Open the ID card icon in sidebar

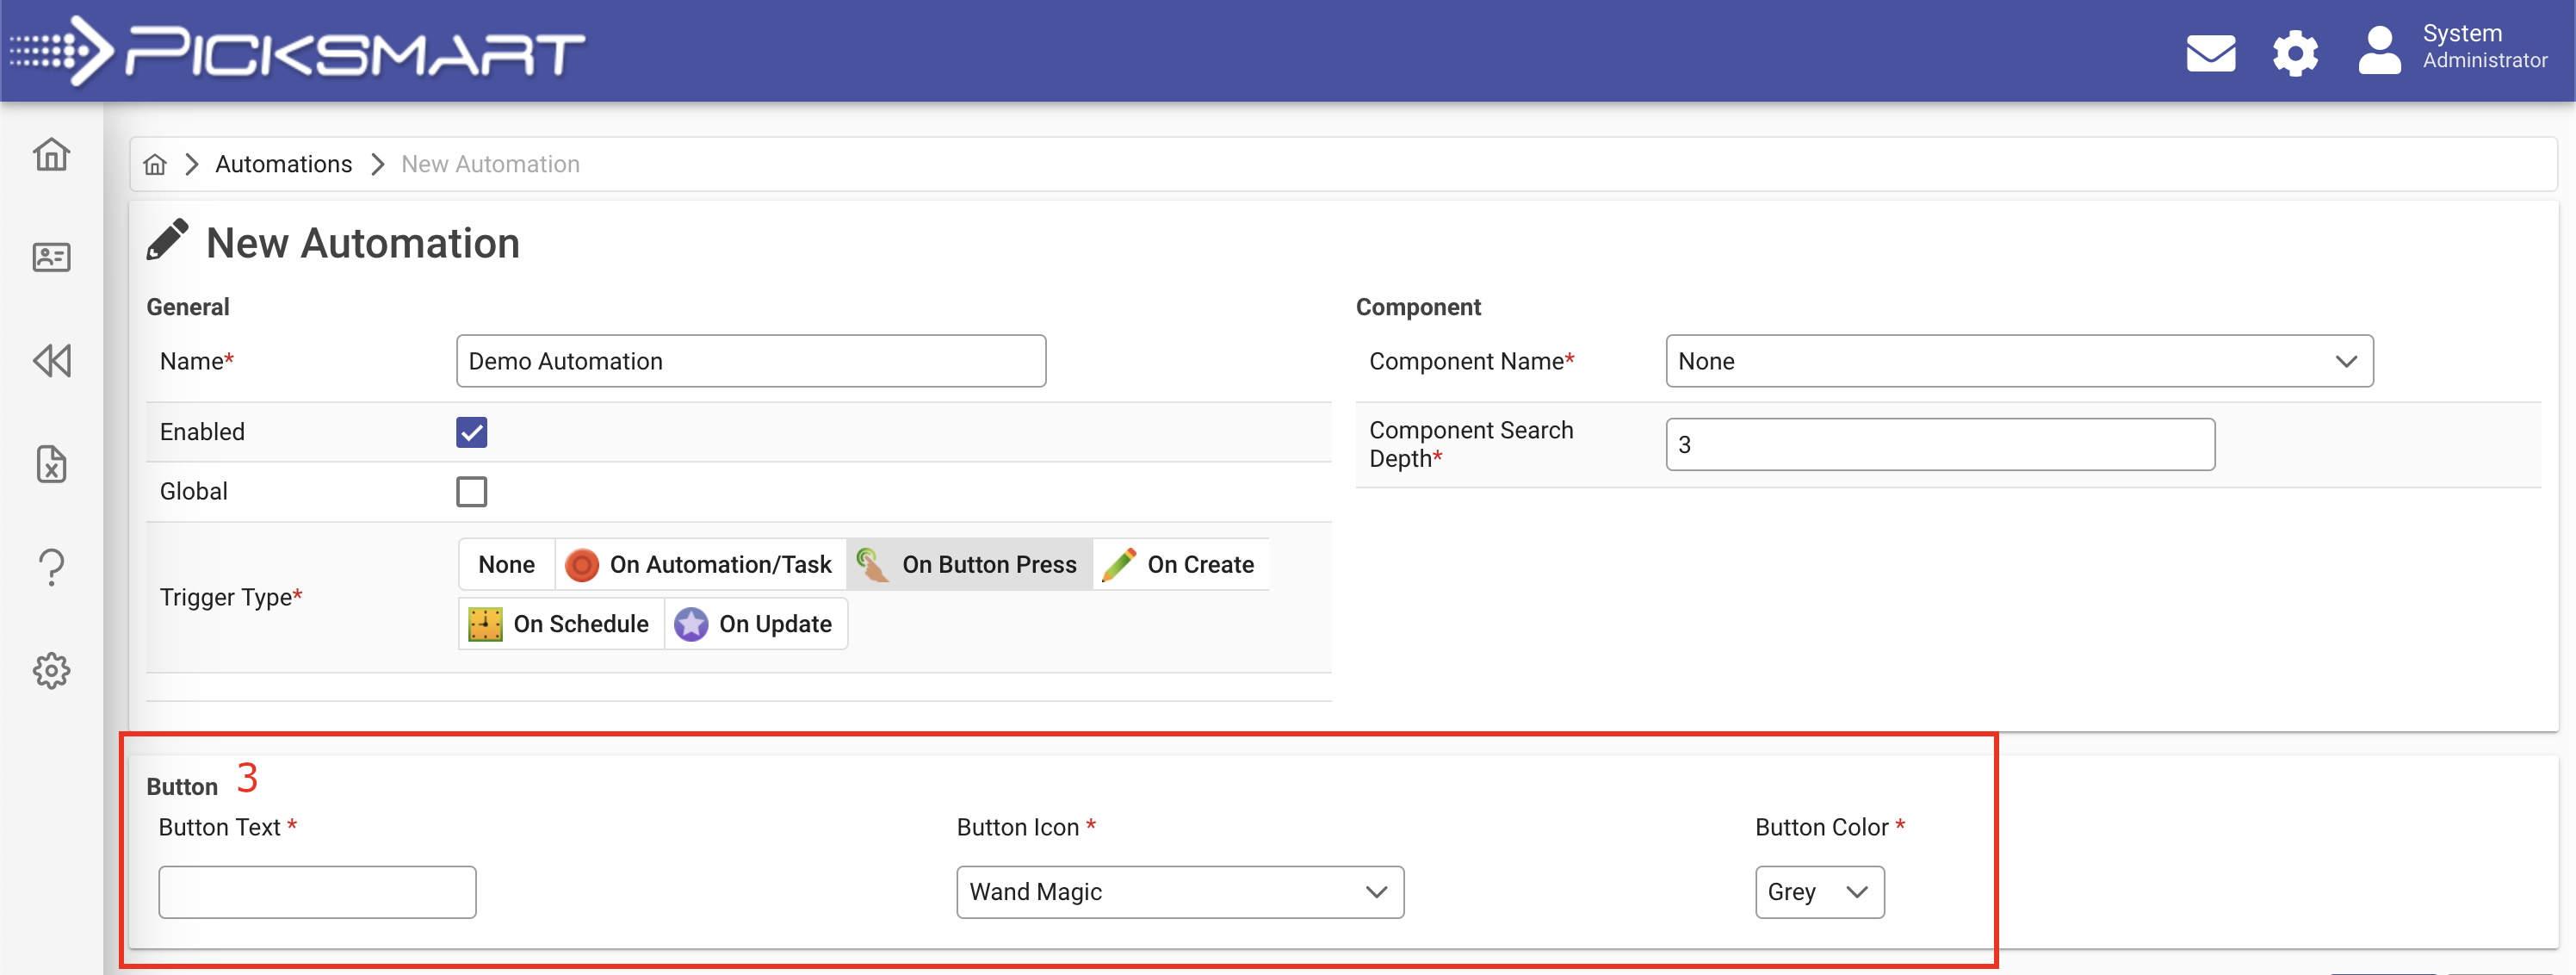coord(51,257)
